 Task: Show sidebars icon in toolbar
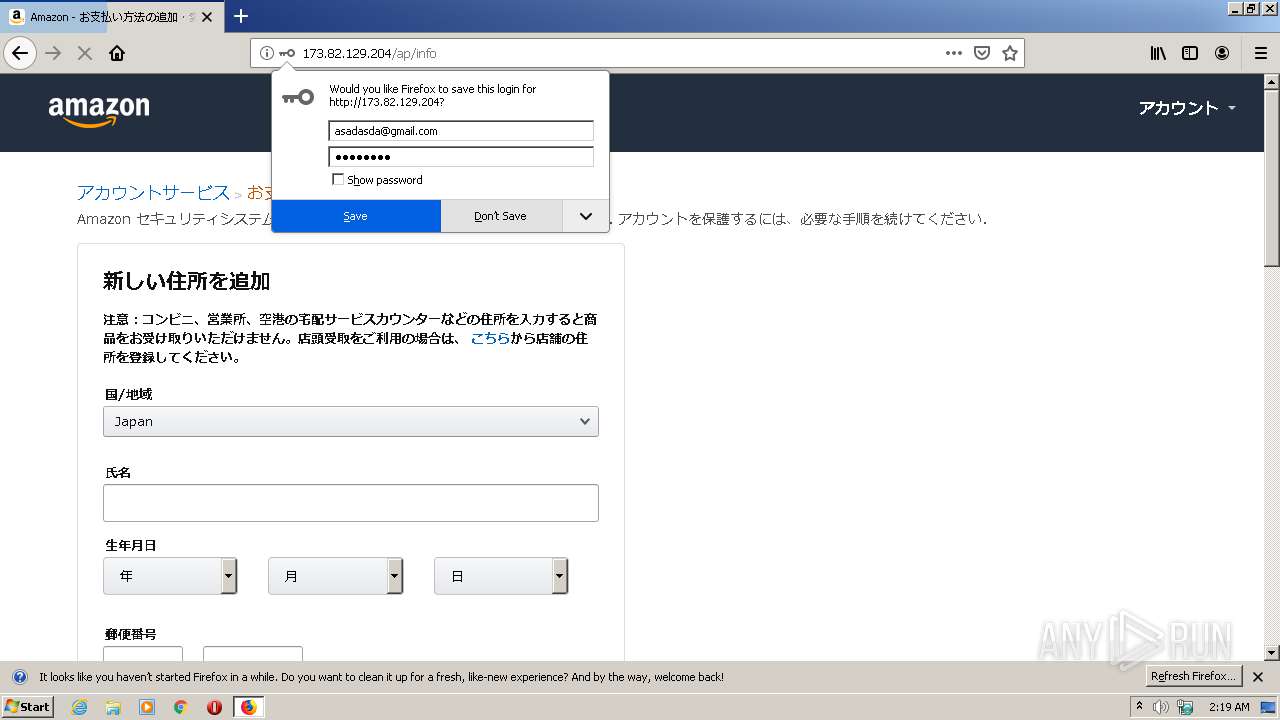click(x=1190, y=53)
